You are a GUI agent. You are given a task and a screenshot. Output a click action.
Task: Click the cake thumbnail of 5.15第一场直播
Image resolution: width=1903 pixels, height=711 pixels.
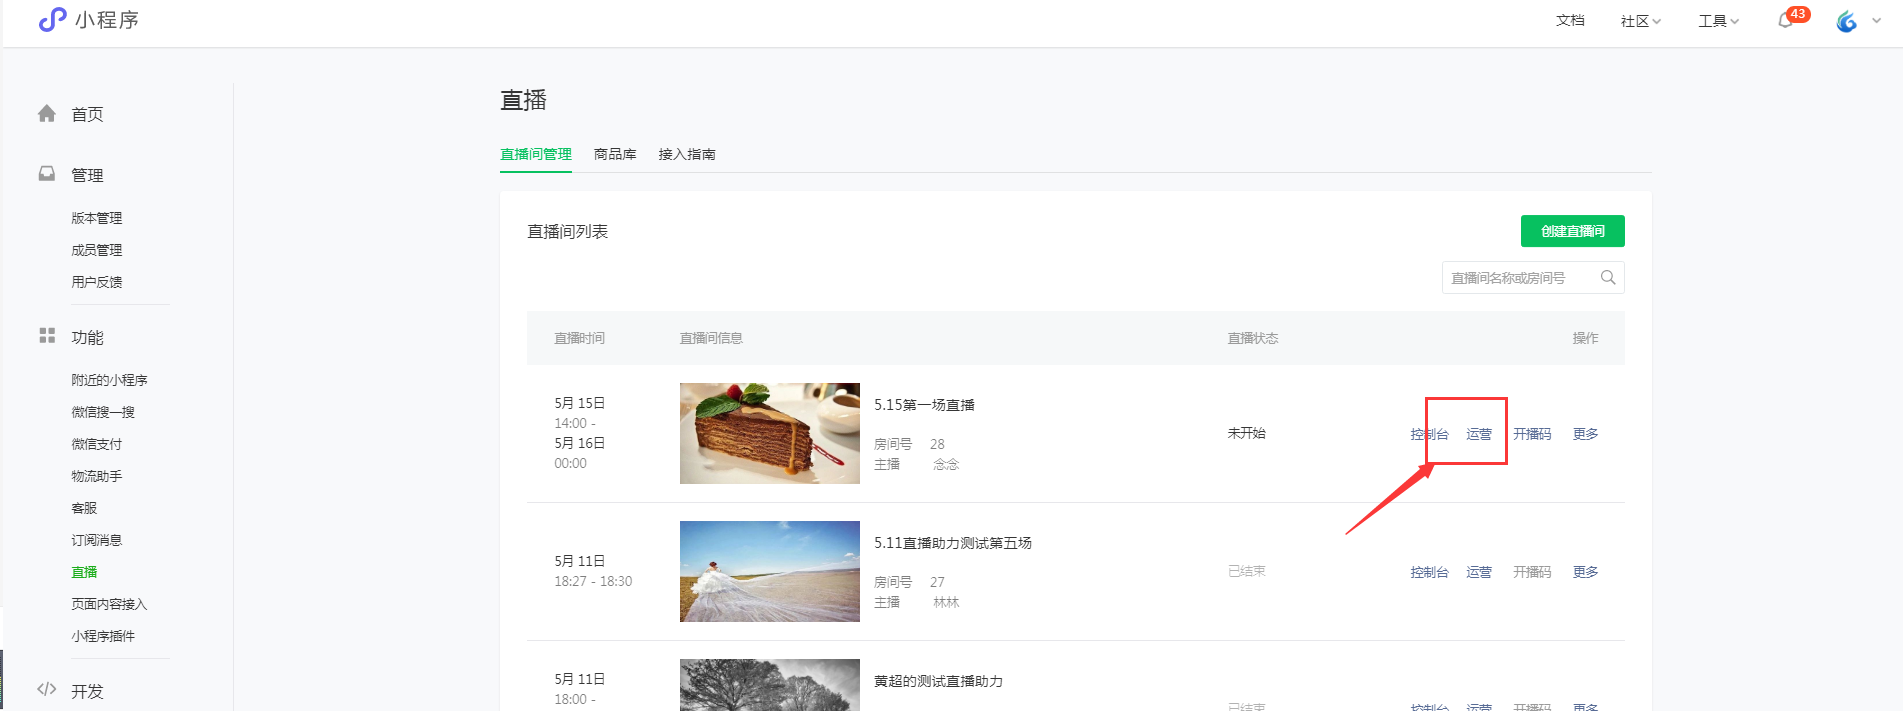pyautogui.click(x=770, y=433)
